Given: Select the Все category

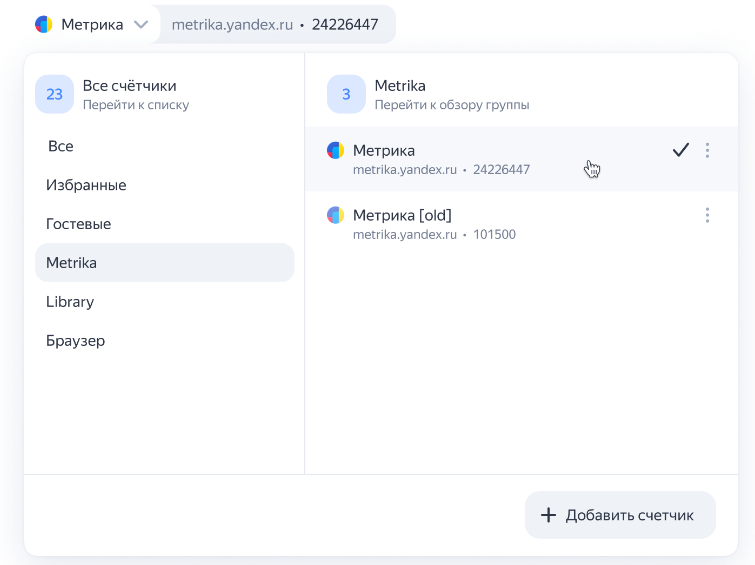Looking at the screenshot, I should 61,146.
